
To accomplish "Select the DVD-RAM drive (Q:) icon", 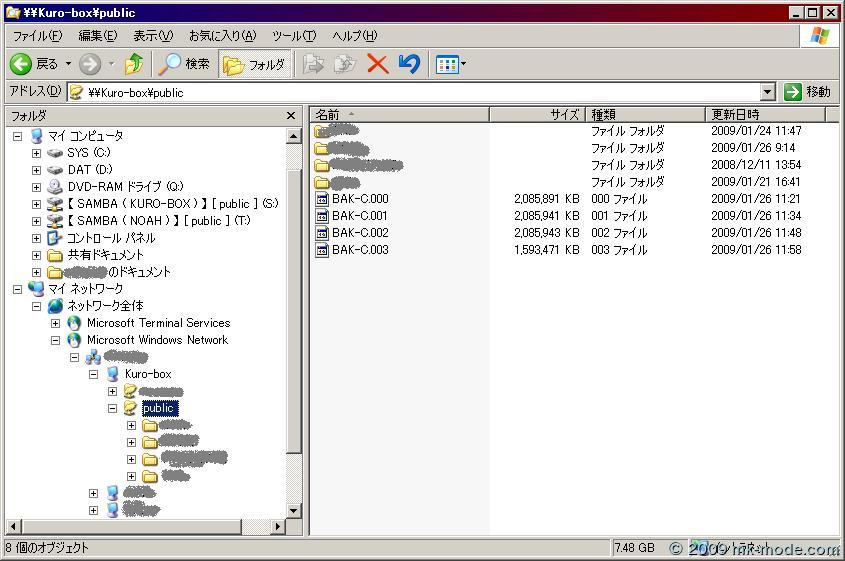I will [x=56, y=187].
